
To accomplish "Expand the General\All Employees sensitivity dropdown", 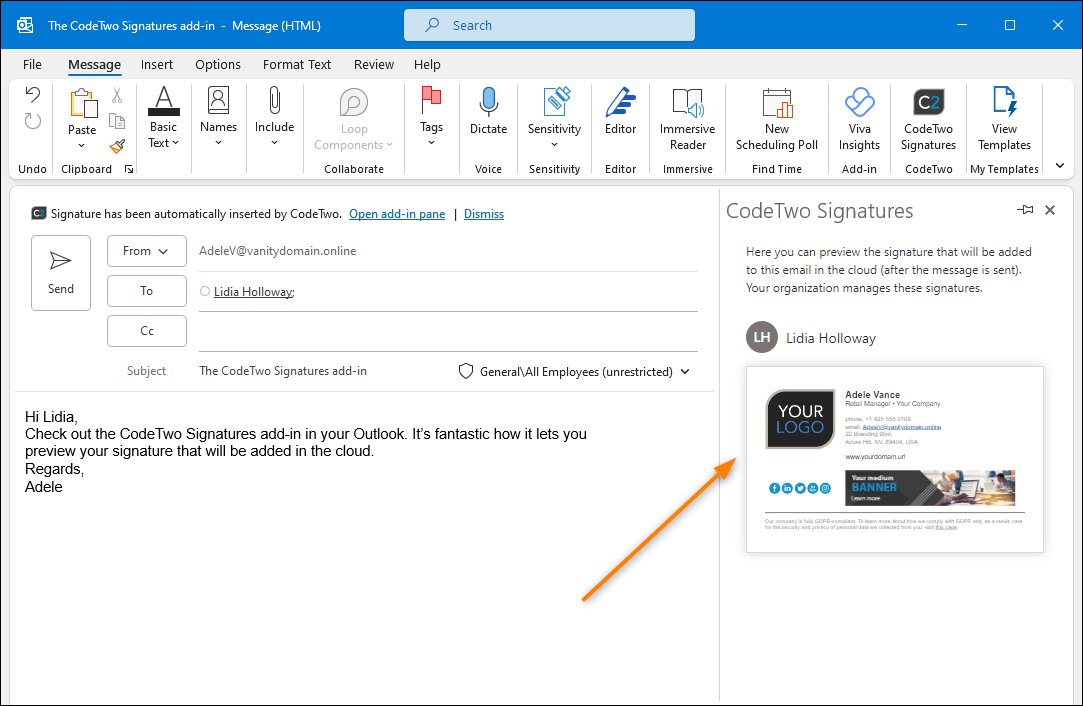I will (x=685, y=371).
